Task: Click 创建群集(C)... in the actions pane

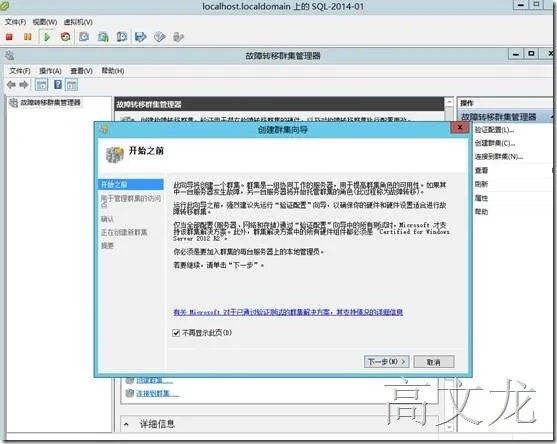Action: pyautogui.click(x=495, y=143)
